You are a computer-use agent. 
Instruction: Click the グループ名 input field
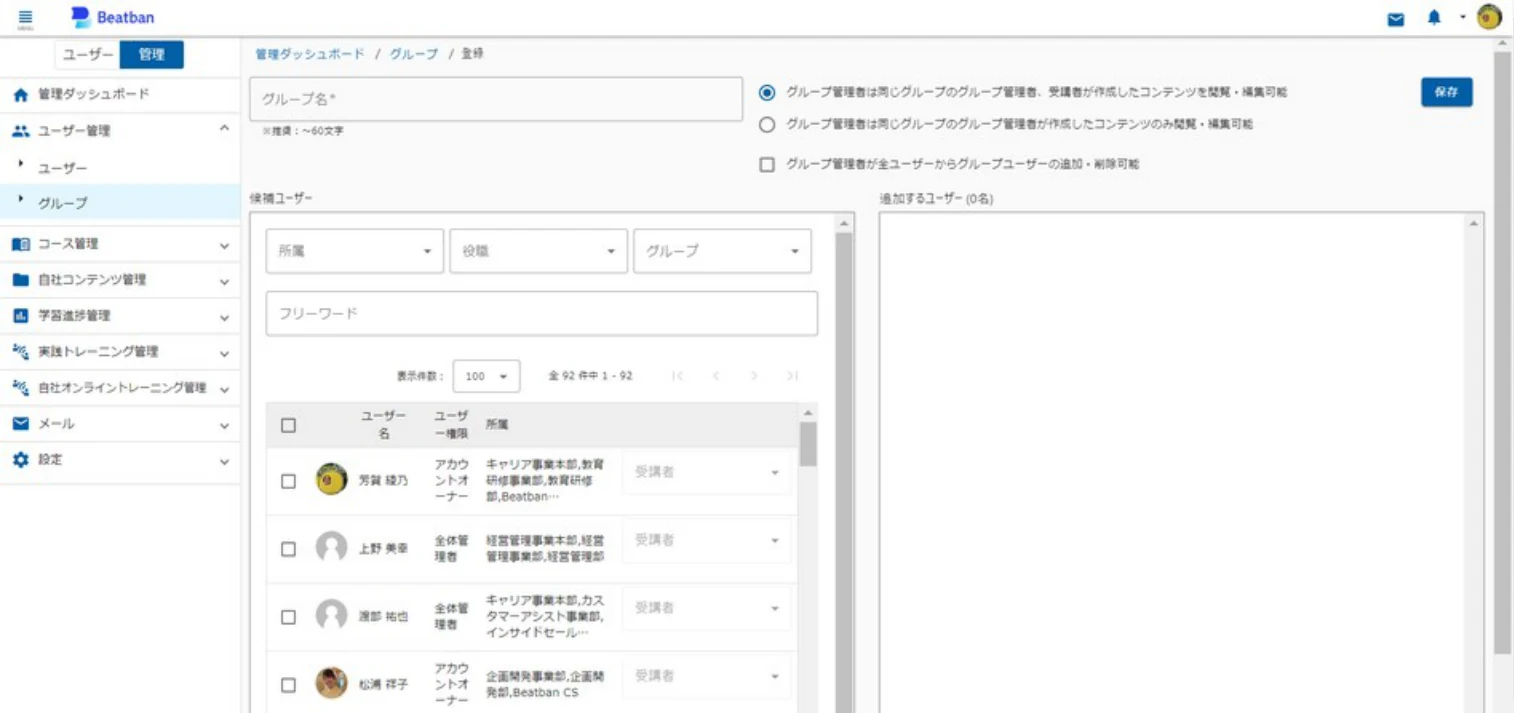pyautogui.click(x=496, y=99)
